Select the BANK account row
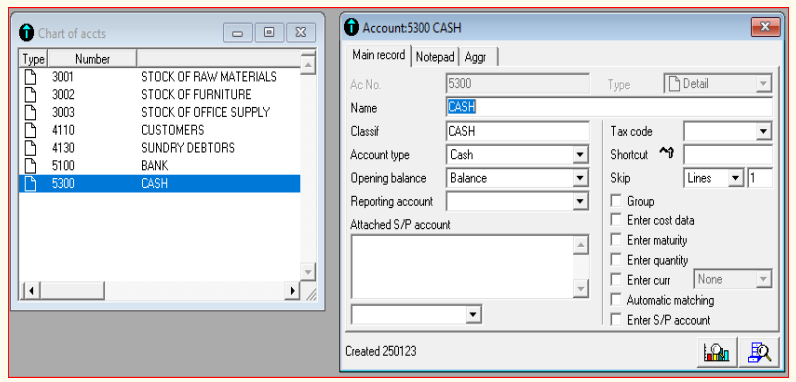Image resolution: width=796 pixels, height=382 pixels. click(x=159, y=166)
